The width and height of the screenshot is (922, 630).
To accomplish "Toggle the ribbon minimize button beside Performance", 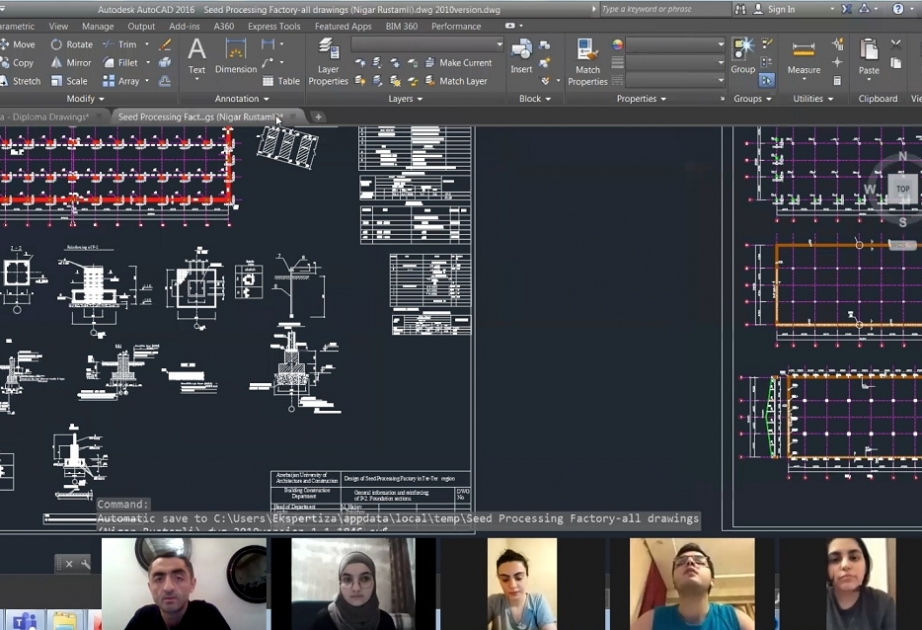I will 510,26.
